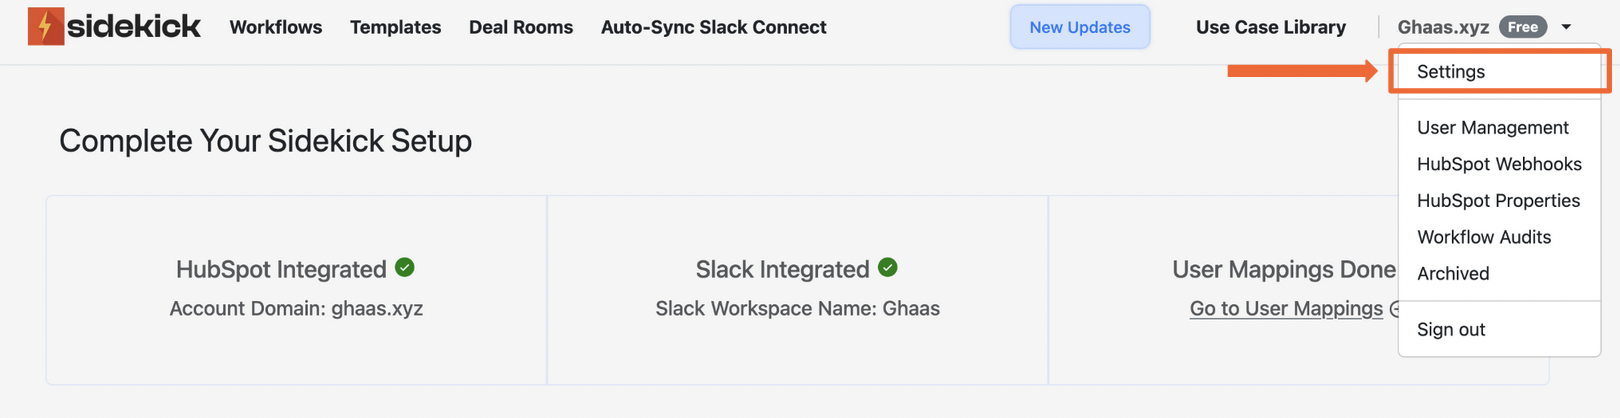Choose HubSpot Properties from the dropdown
The width and height of the screenshot is (1620, 418).
(x=1497, y=201)
